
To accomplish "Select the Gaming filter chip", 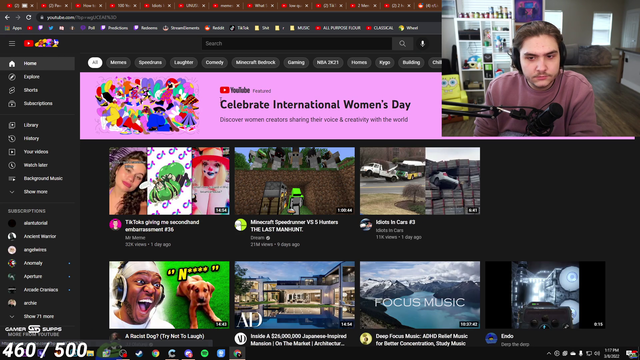I will click(296, 62).
